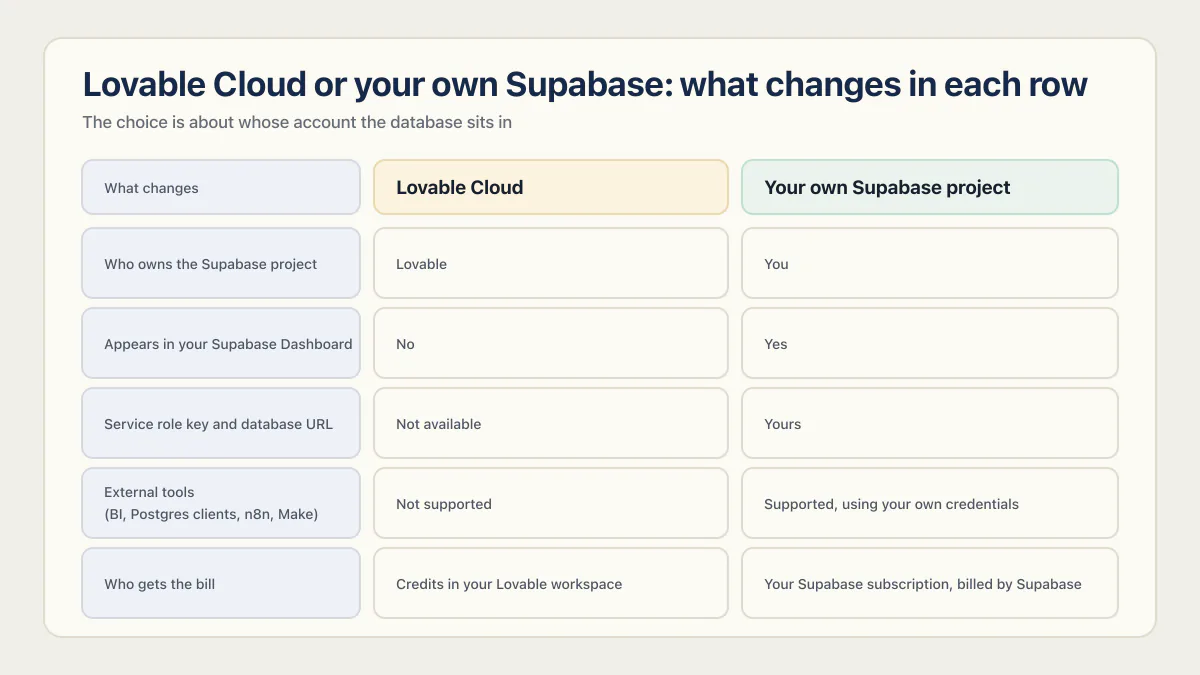Select the subtitle about whose account the database sits in
The width and height of the screenshot is (1200, 675).
pos(297,123)
